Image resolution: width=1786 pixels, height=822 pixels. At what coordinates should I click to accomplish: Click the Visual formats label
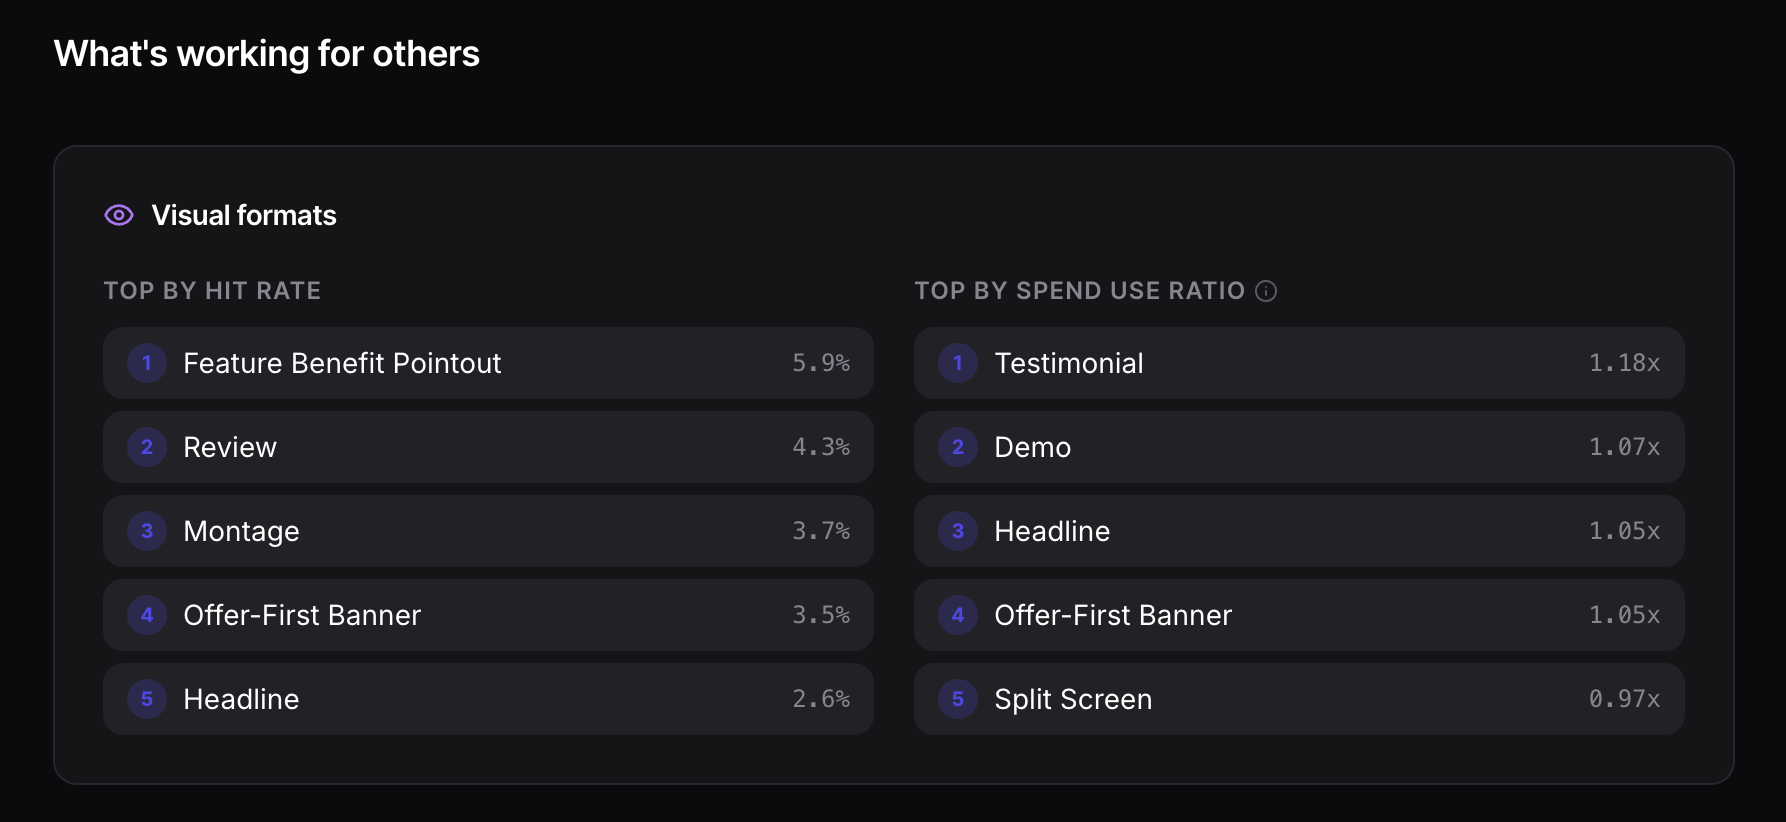pyautogui.click(x=243, y=215)
